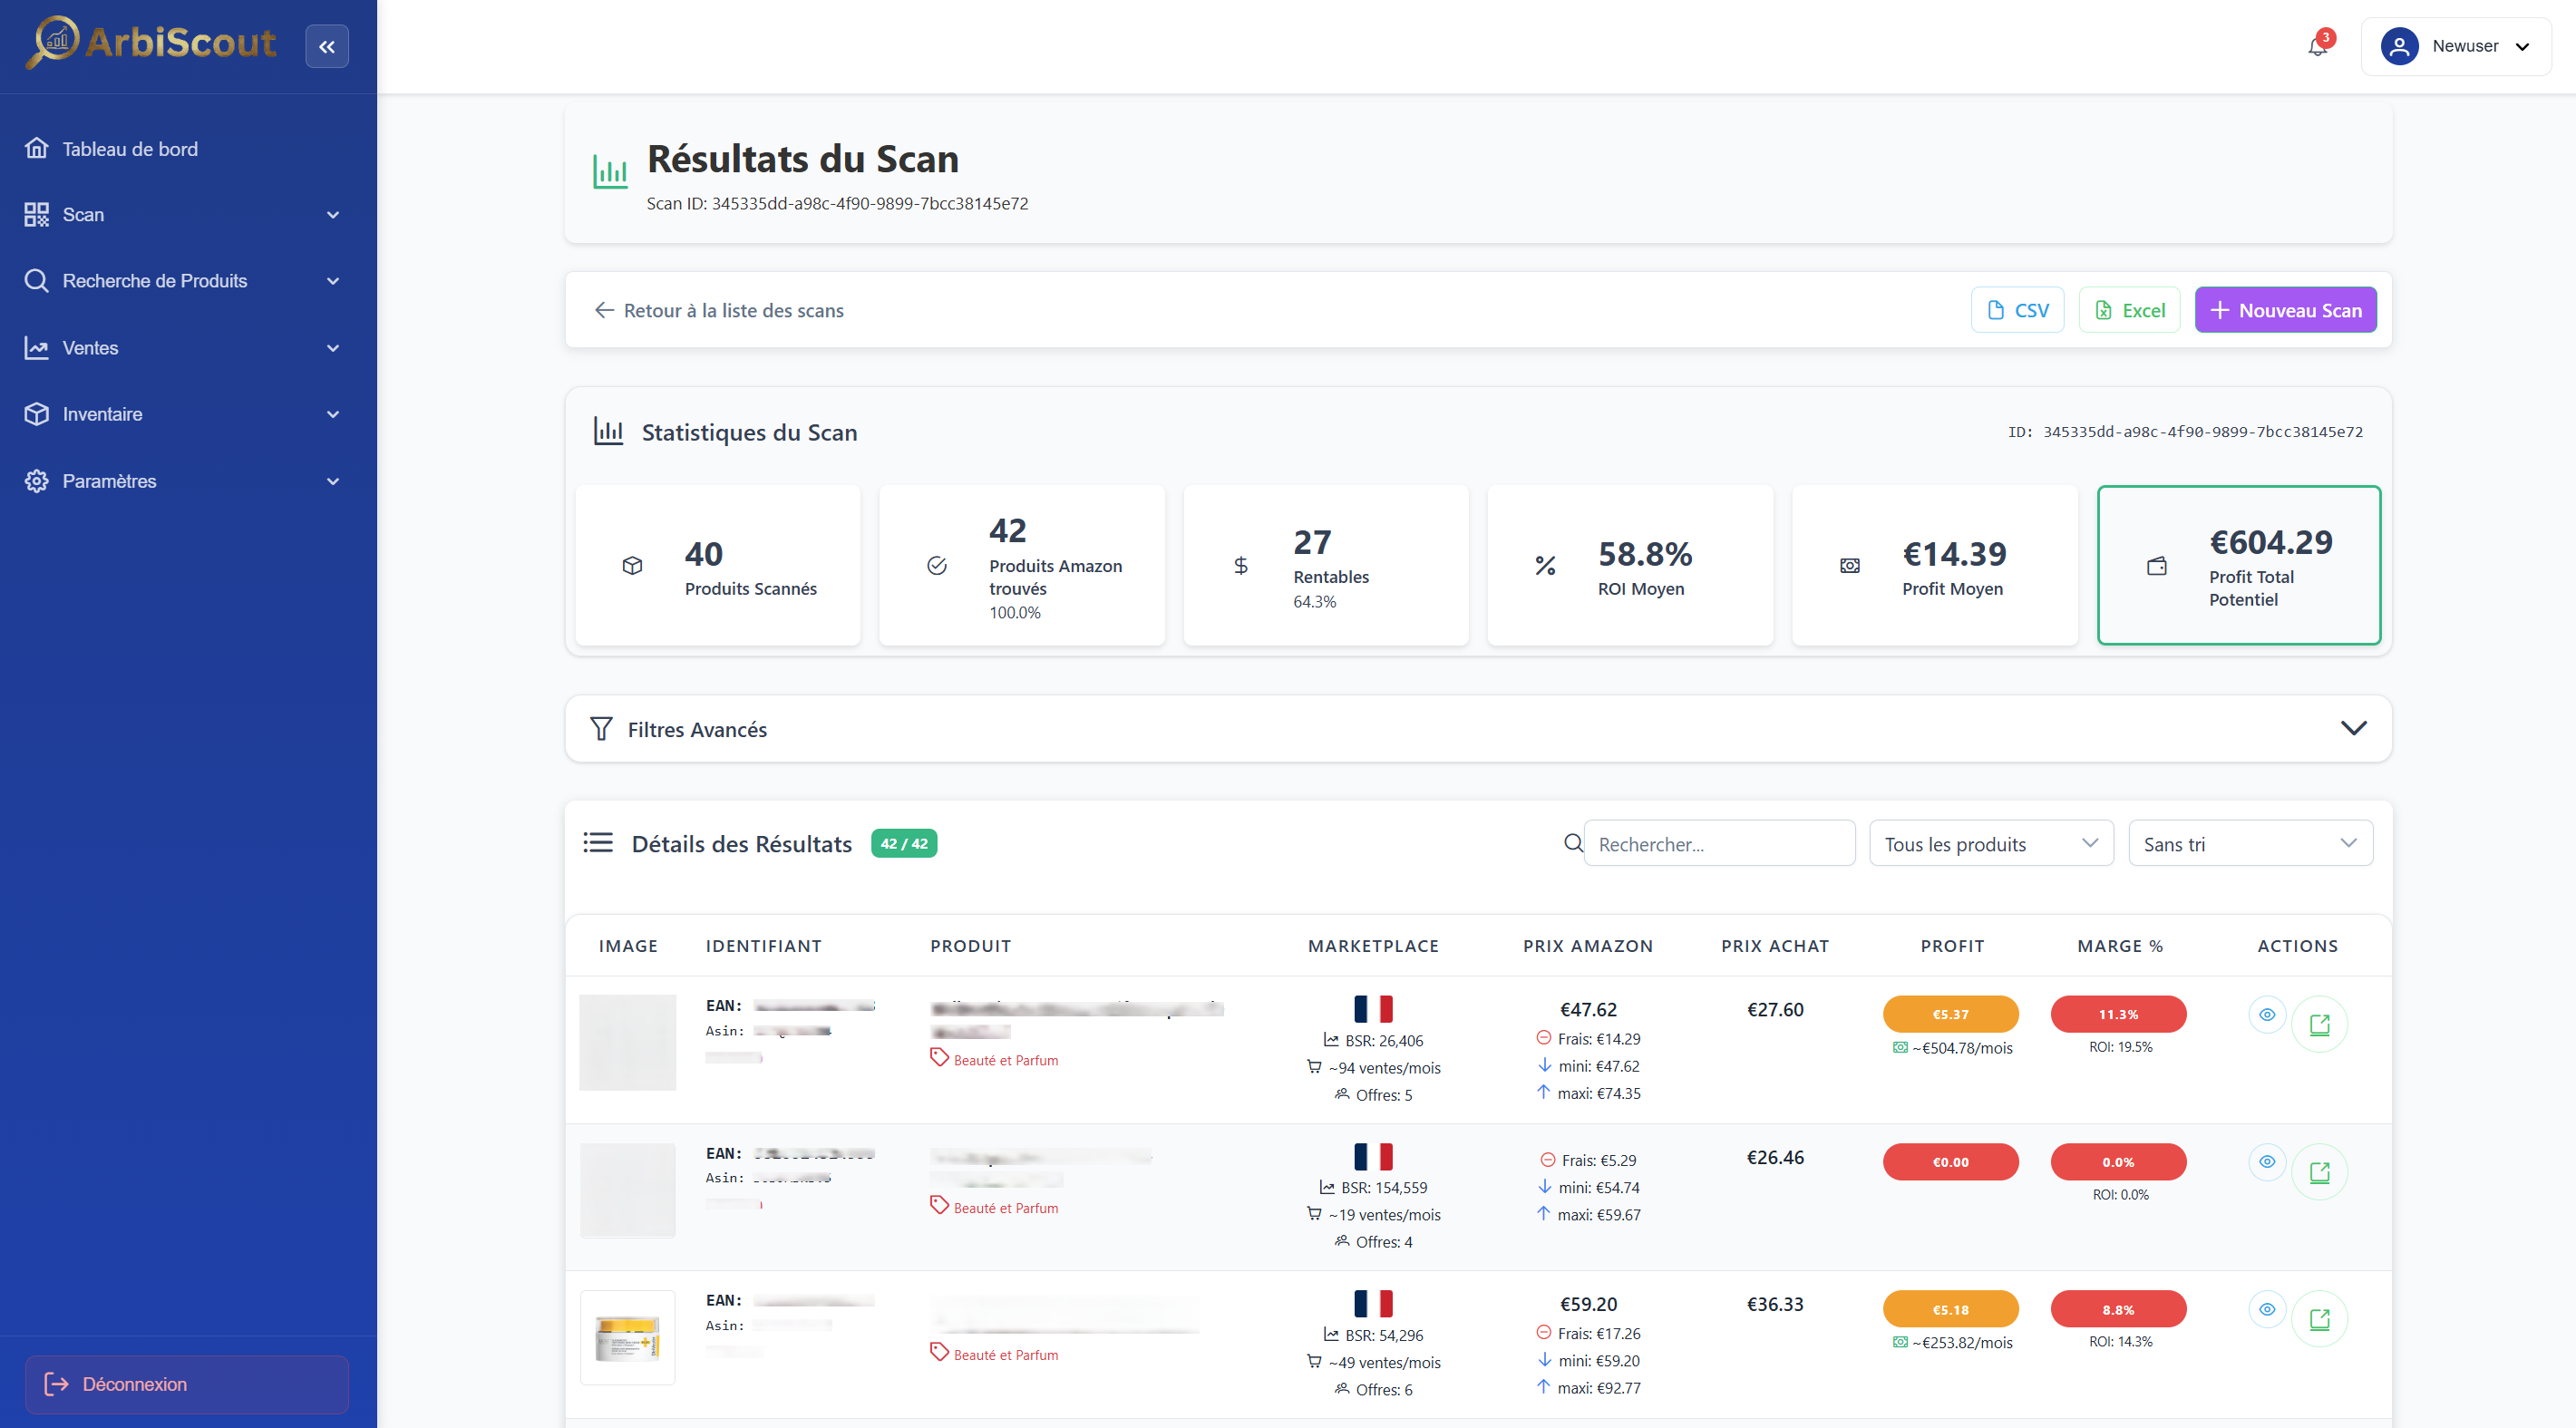
Task: Open the external link icon on the second row
Action: 2321,1172
